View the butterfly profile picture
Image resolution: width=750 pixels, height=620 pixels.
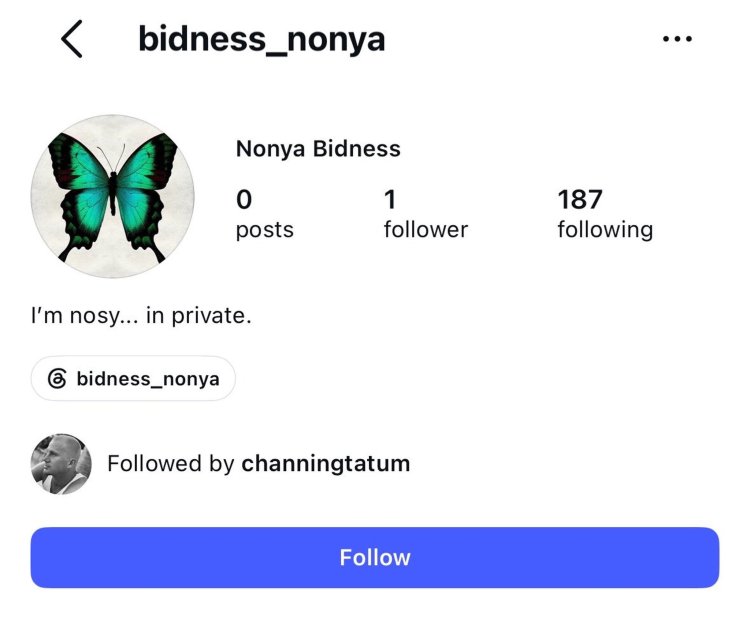(112, 196)
